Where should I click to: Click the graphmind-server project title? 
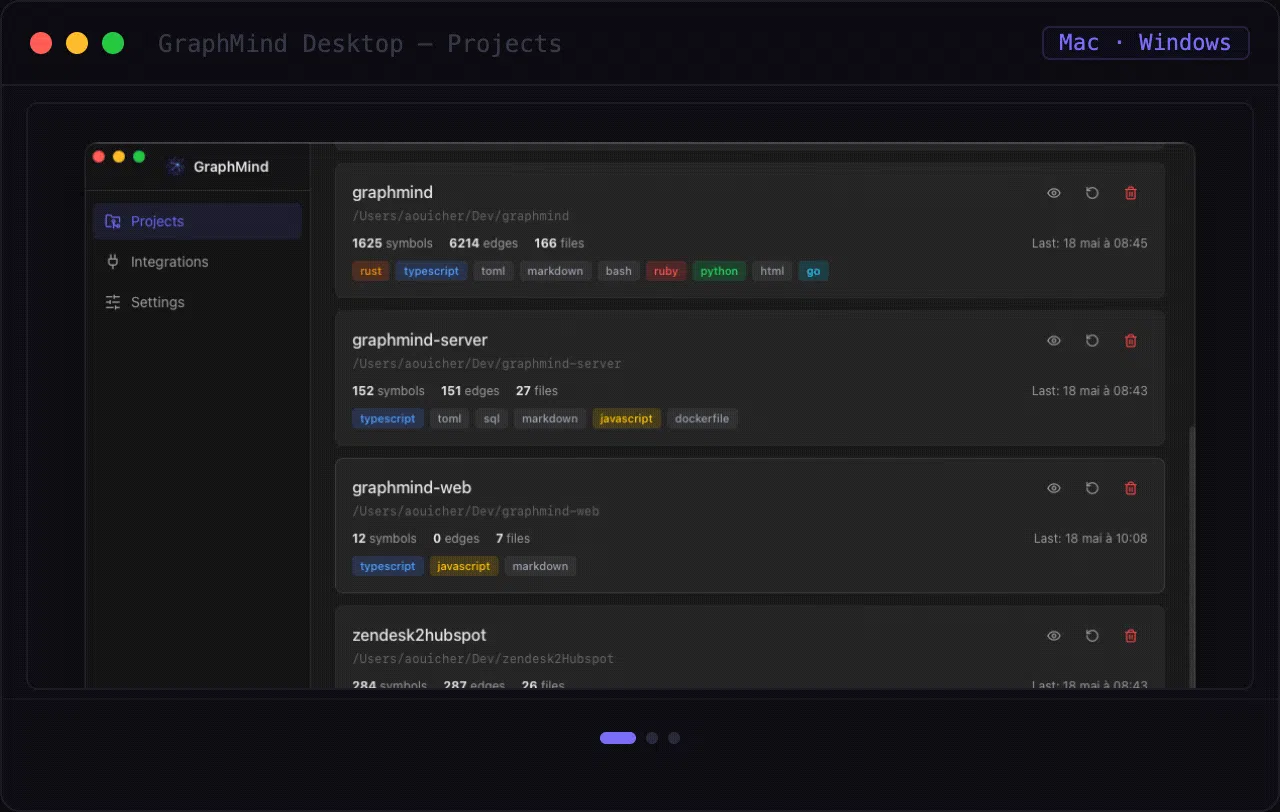click(420, 340)
